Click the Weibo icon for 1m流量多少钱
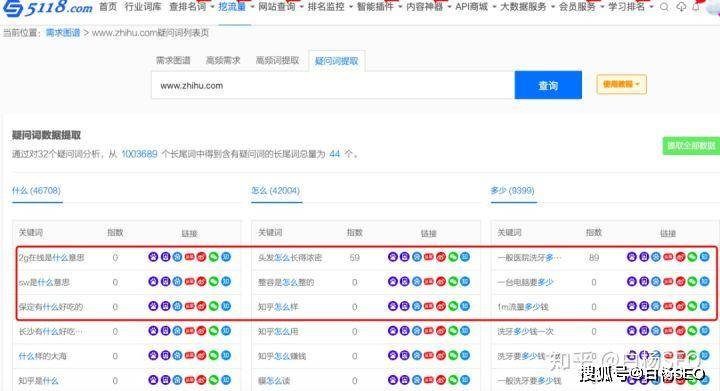This screenshot has width=720, height=391. pos(680,306)
